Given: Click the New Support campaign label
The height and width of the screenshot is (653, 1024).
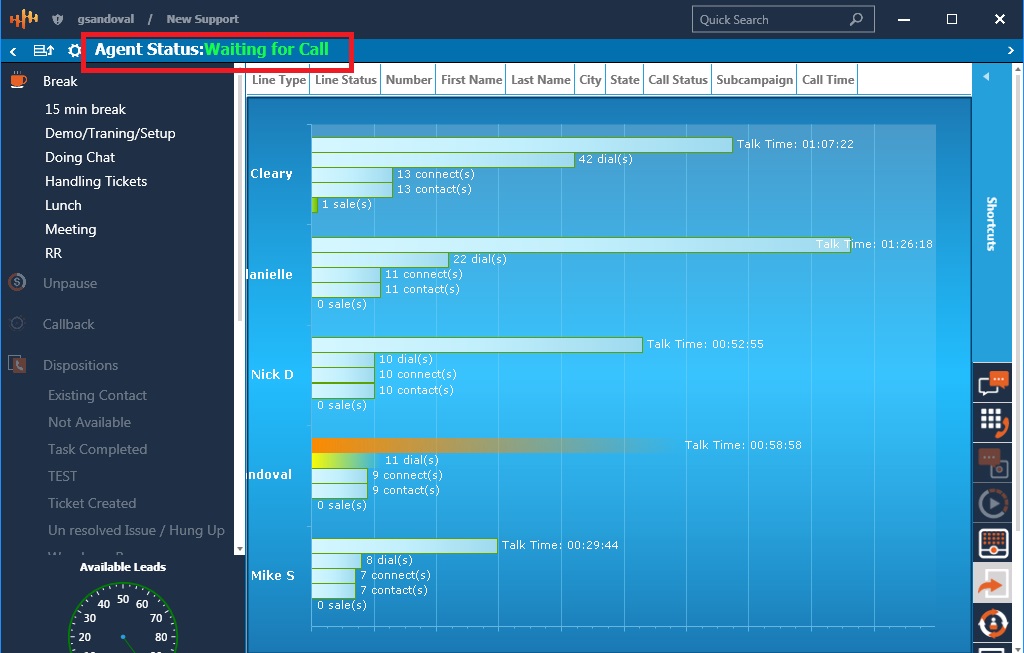Looking at the screenshot, I should click(x=202, y=19).
